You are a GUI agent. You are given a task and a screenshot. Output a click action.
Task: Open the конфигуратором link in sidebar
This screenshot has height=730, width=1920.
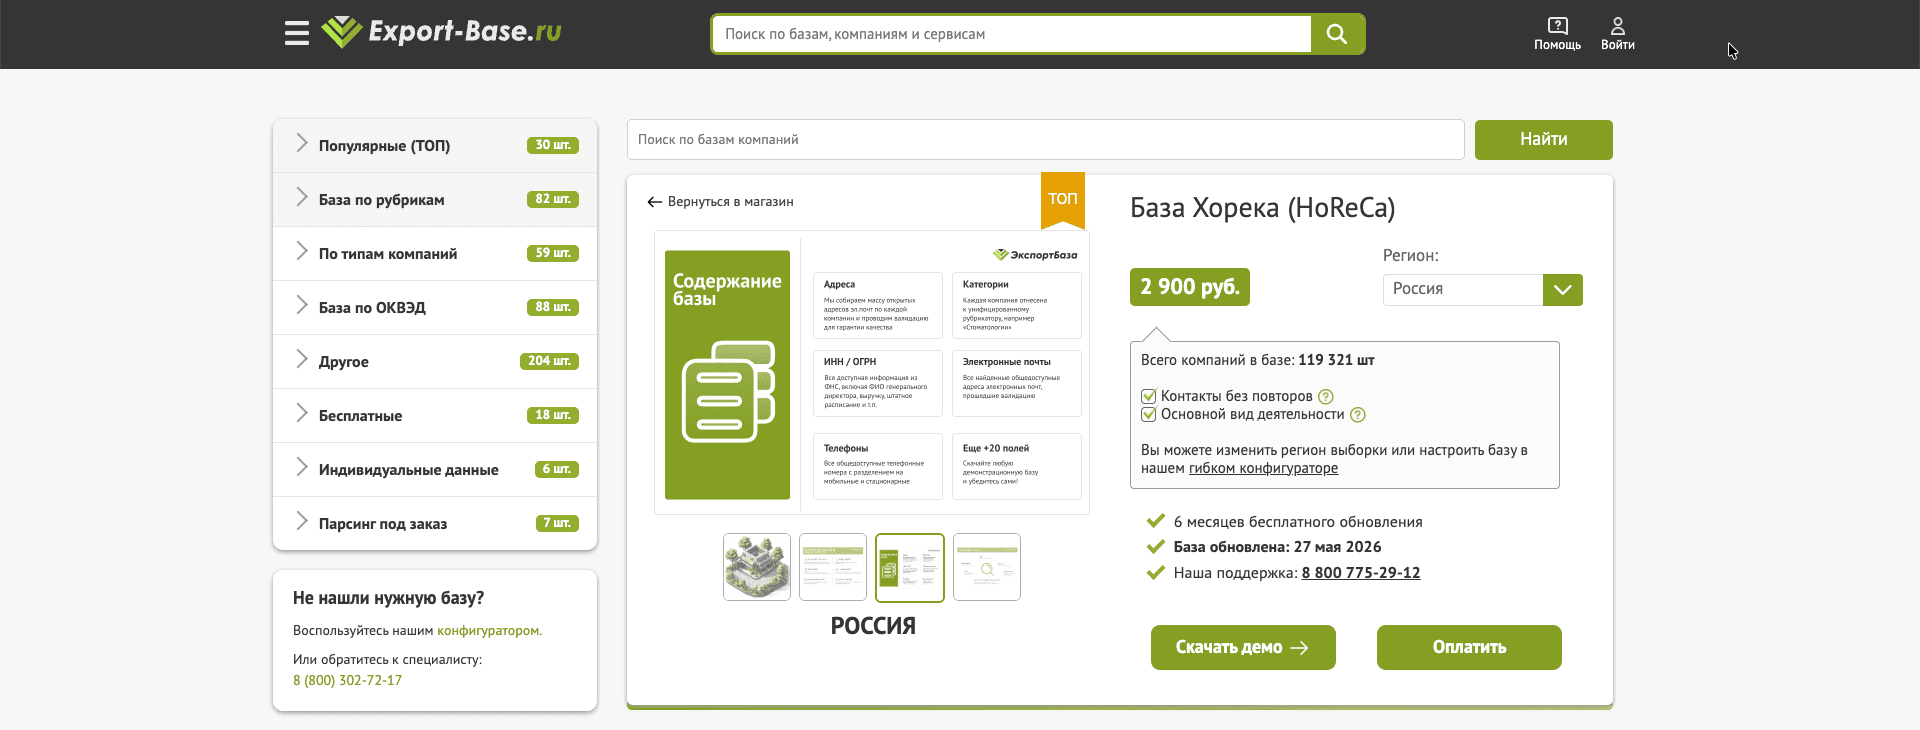[489, 631]
